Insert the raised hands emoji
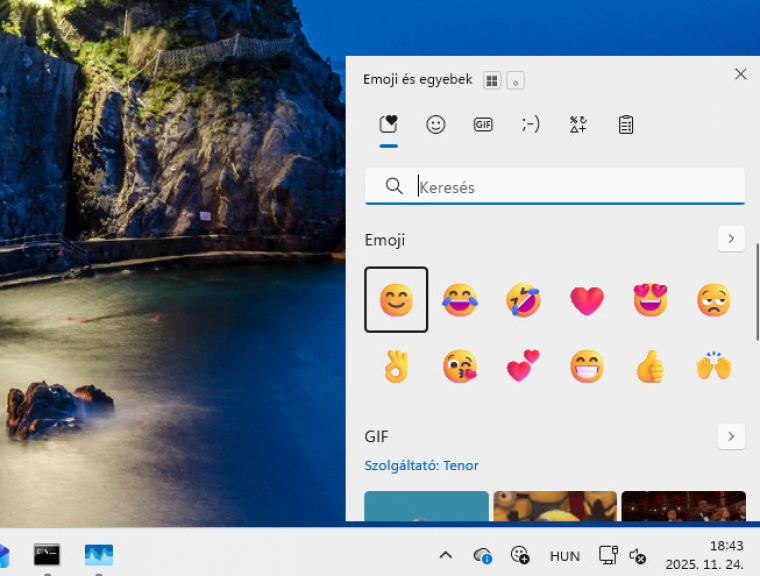760x576 pixels. tap(714, 367)
